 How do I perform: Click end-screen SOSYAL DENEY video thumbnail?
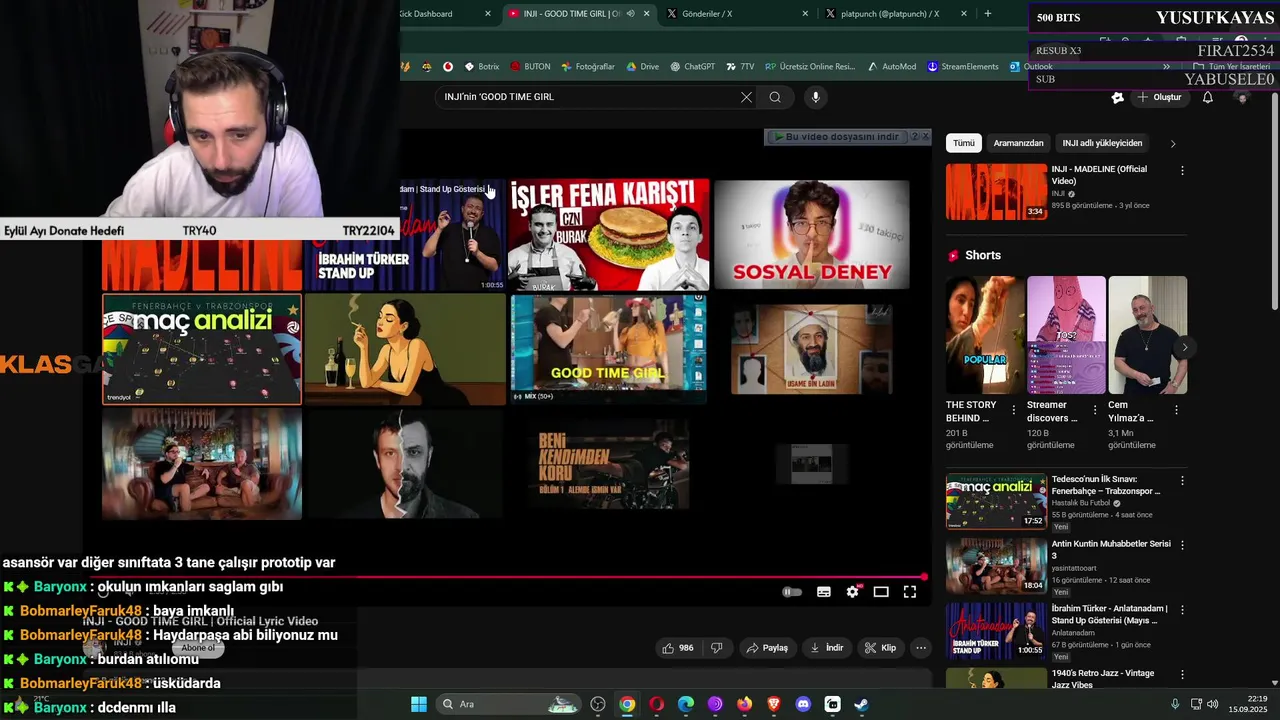pyautogui.click(x=812, y=235)
